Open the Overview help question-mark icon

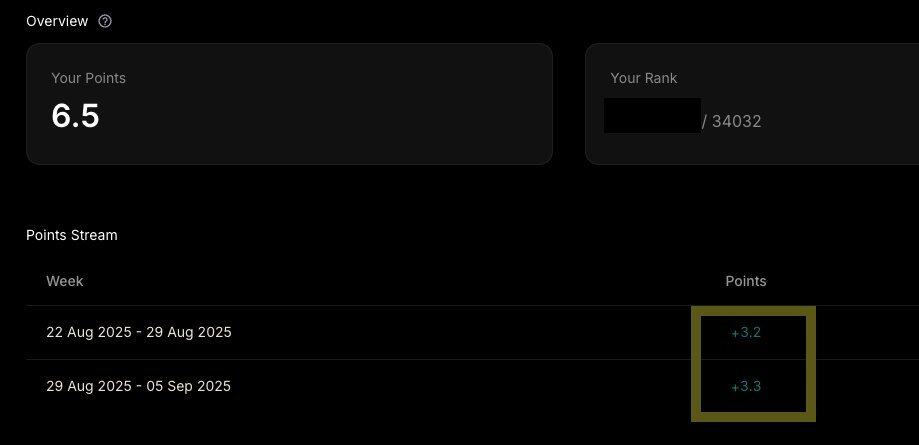pos(105,22)
